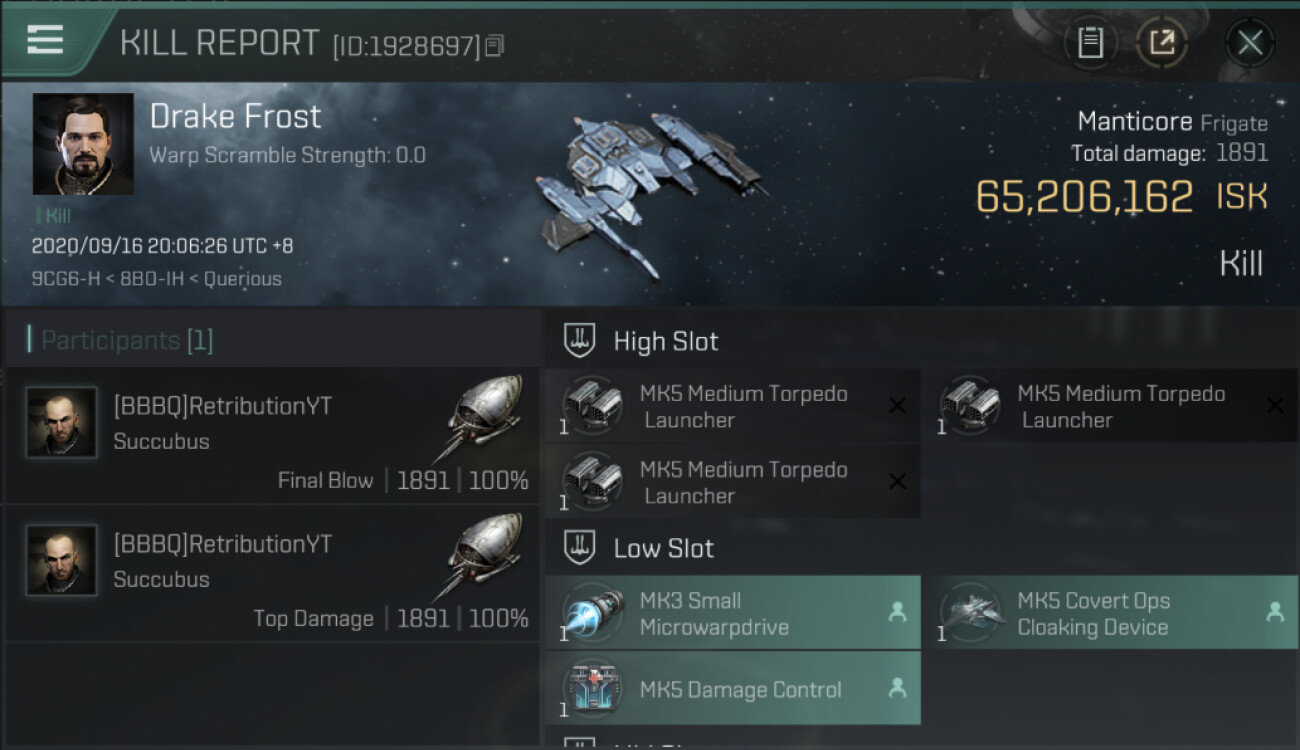The width and height of the screenshot is (1300, 750).
Task: Click the Querious location link
Action: 243,279
